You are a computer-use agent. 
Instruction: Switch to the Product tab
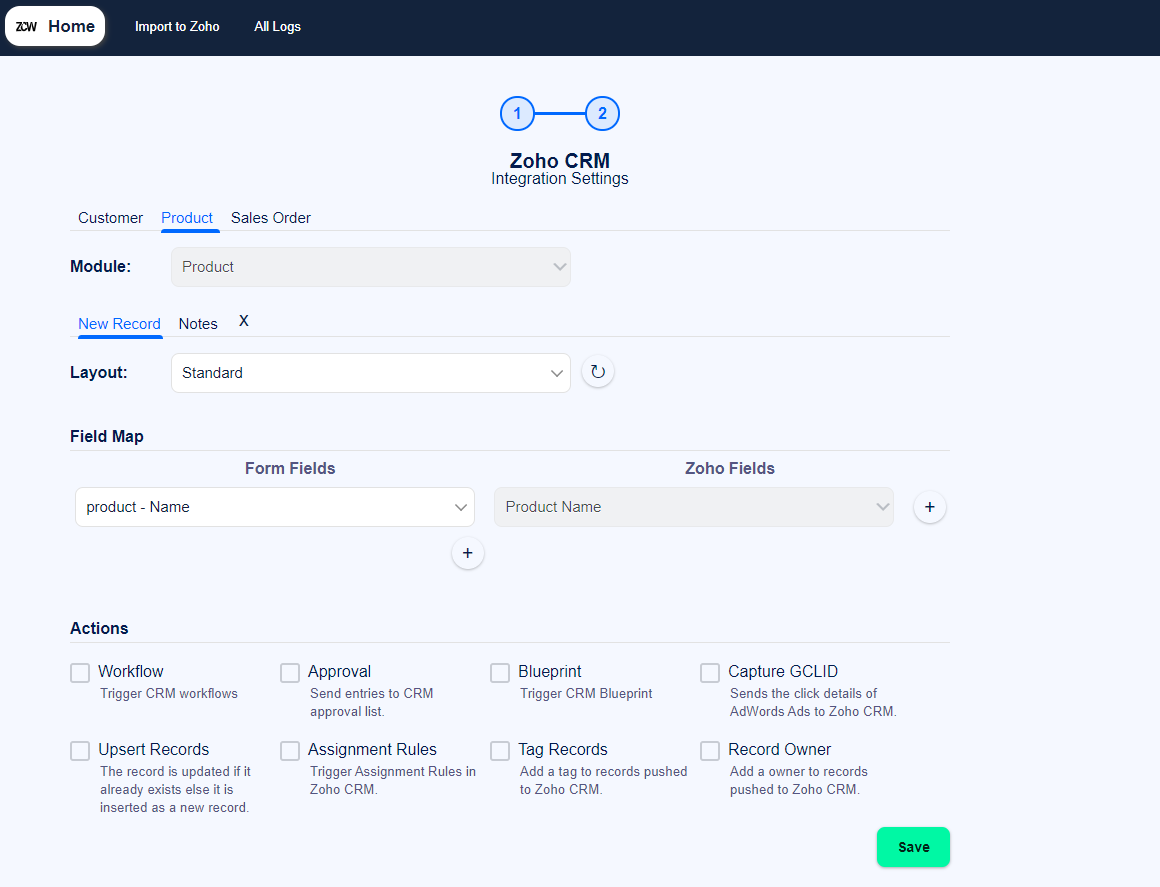coord(187,217)
